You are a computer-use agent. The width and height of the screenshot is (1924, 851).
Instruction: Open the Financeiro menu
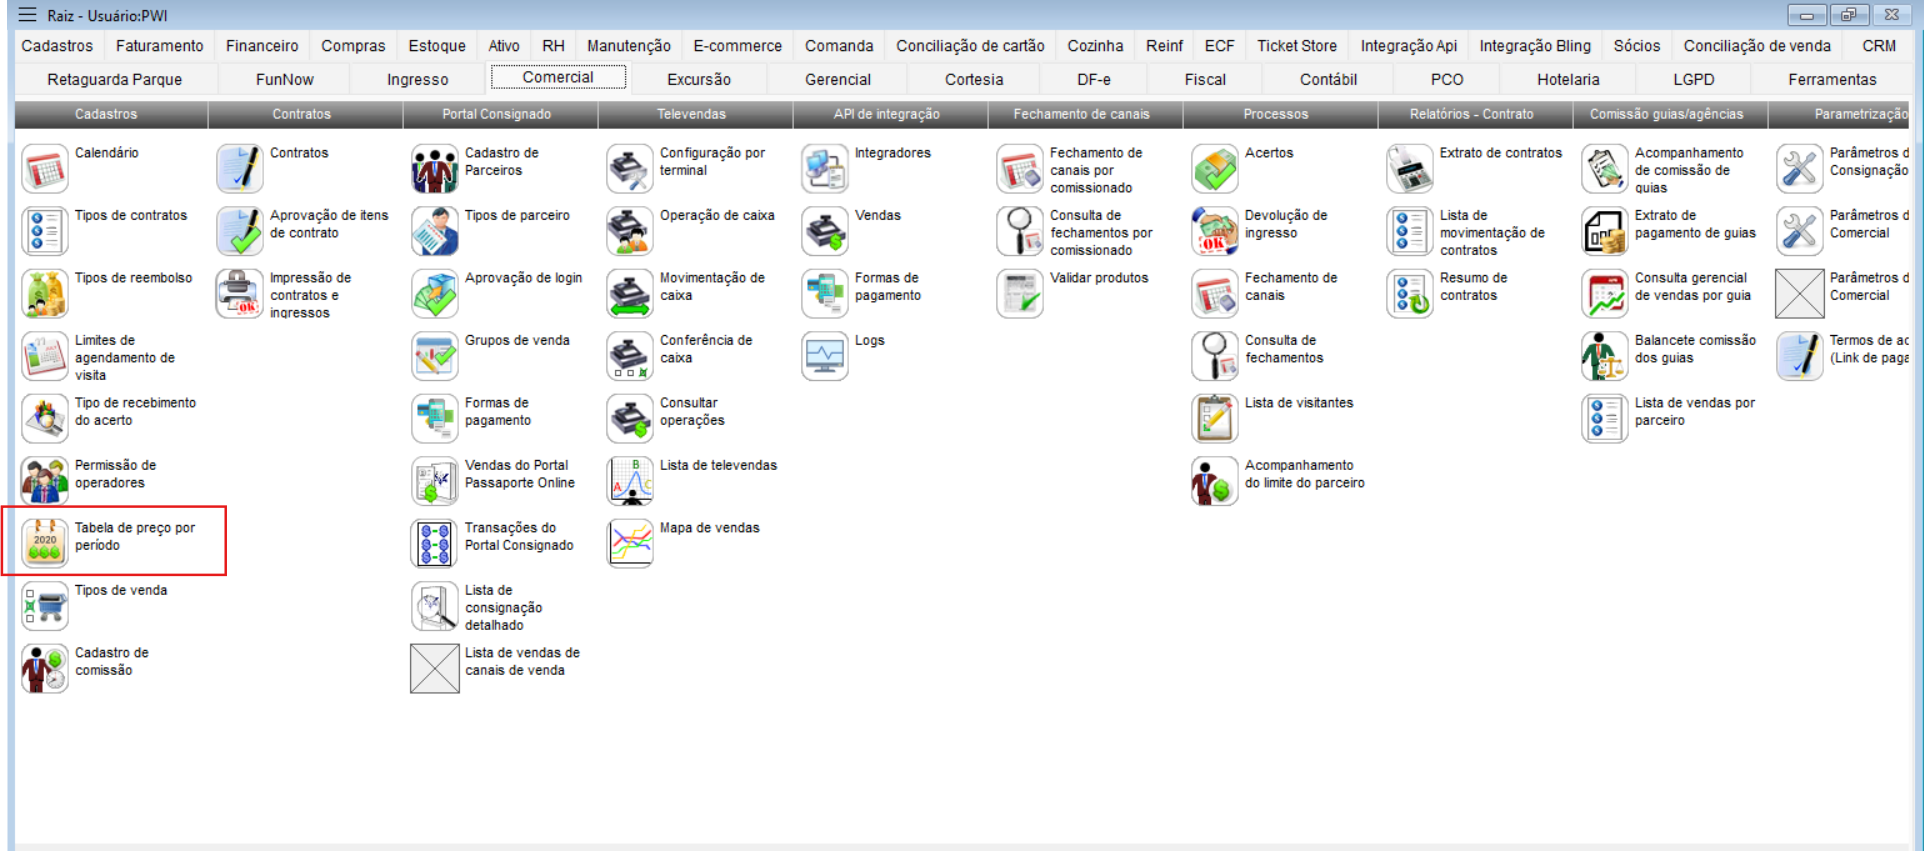[x=262, y=46]
